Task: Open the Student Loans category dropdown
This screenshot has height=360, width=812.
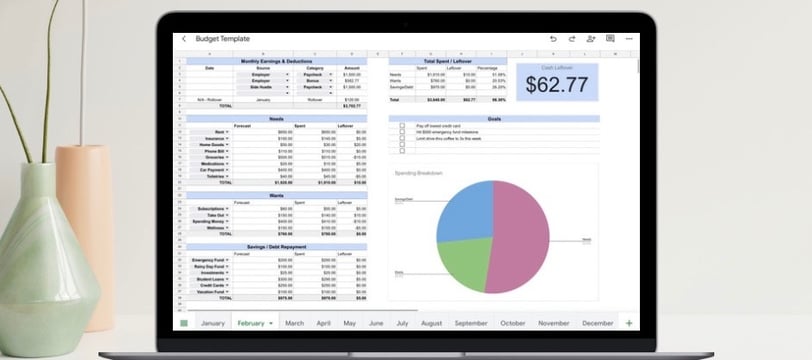Action: [x=227, y=279]
